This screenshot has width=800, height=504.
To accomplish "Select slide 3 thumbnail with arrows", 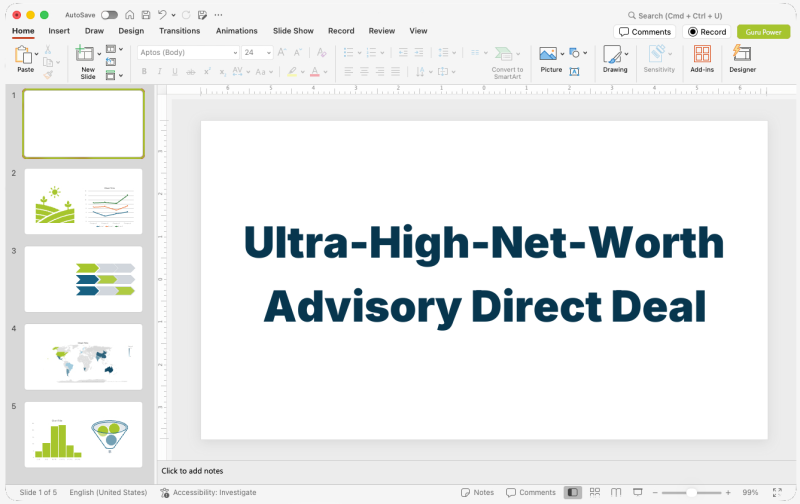I will click(83, 279).
